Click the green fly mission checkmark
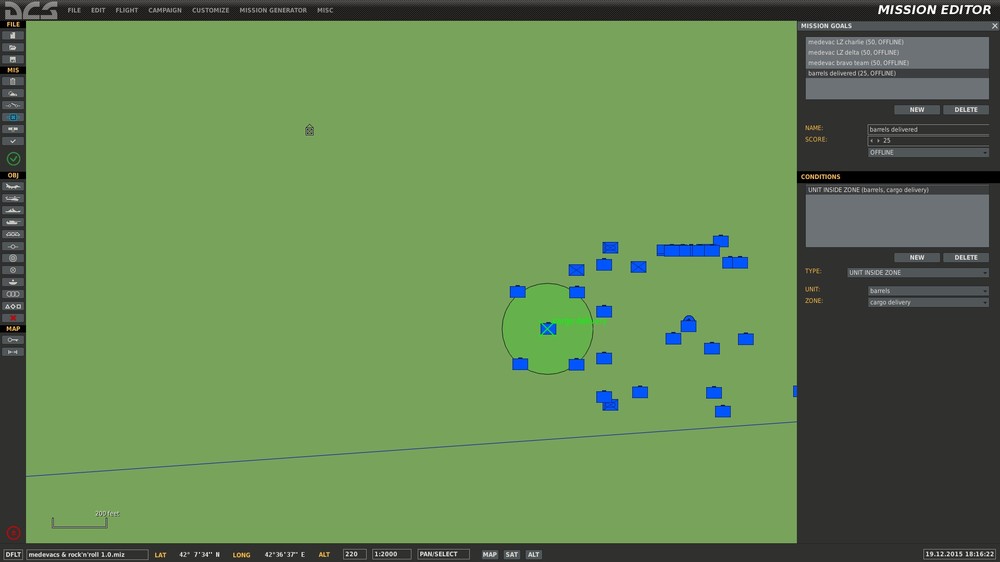1000x562 pixels. [x=13, y=159]
